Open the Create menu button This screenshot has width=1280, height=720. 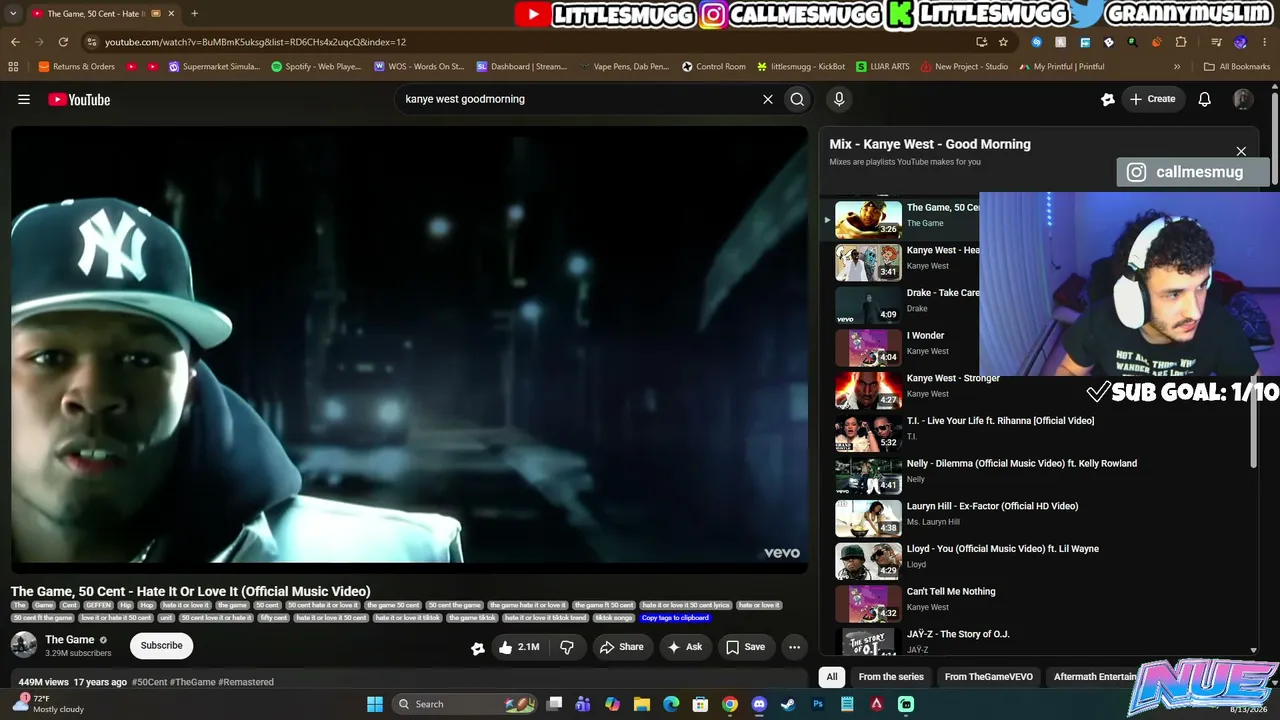tap(1152, 99)
